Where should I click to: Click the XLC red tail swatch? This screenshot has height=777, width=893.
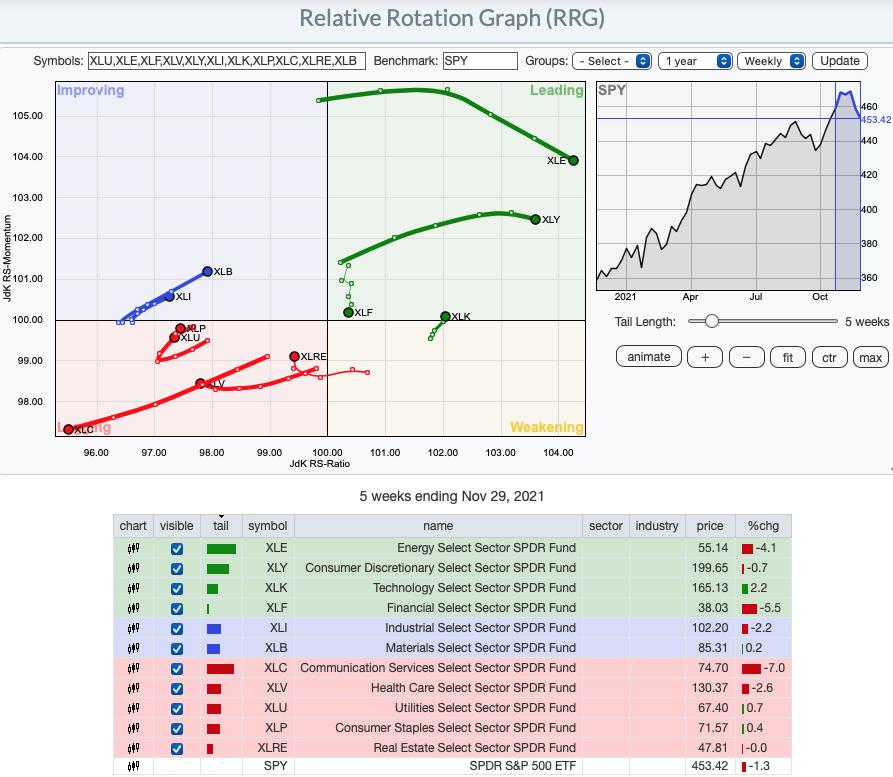[220, 669]
